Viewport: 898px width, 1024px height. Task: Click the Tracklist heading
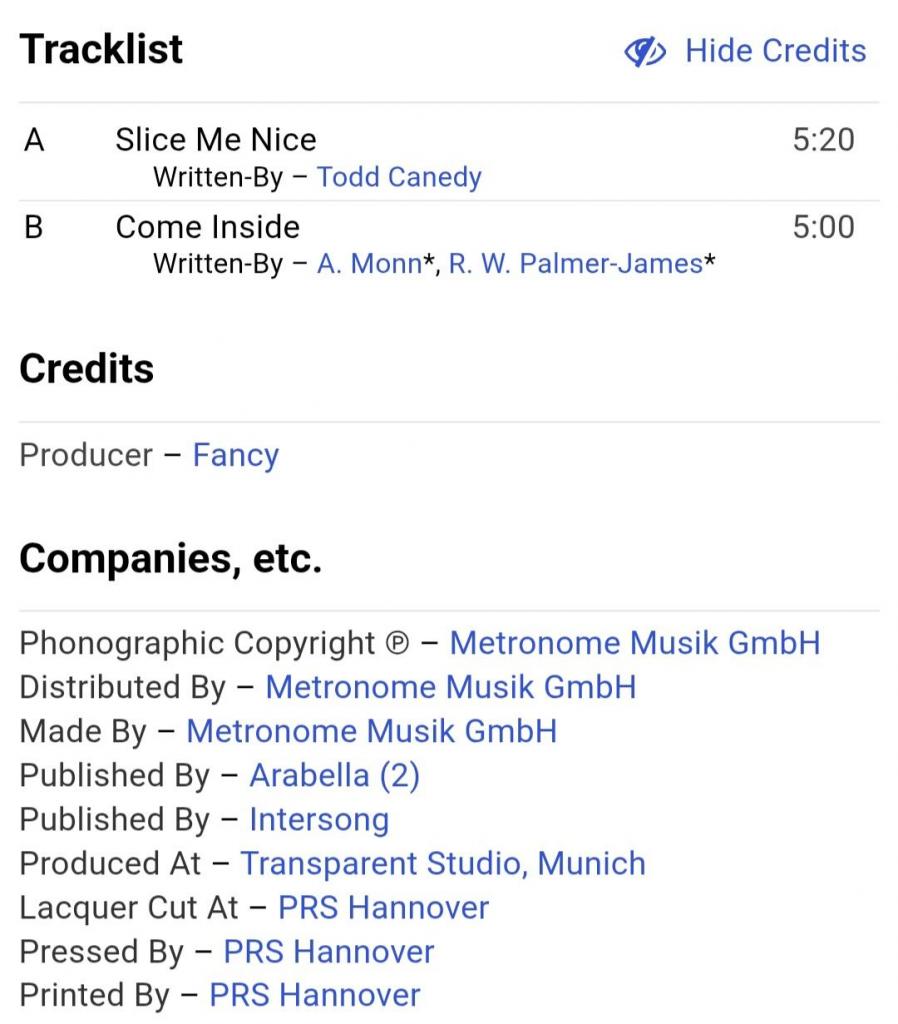[x=101, y=49]
